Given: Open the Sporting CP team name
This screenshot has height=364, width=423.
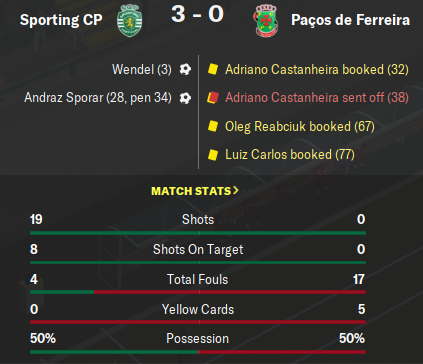Looking at the screenshot, I should coord(61,20).
